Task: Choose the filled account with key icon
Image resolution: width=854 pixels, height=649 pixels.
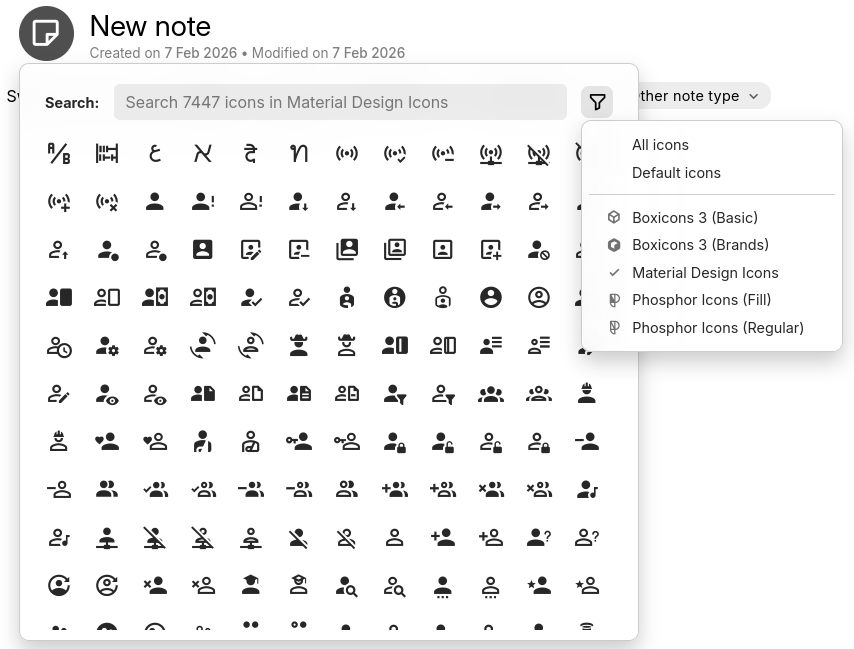Action: point(299,441)
